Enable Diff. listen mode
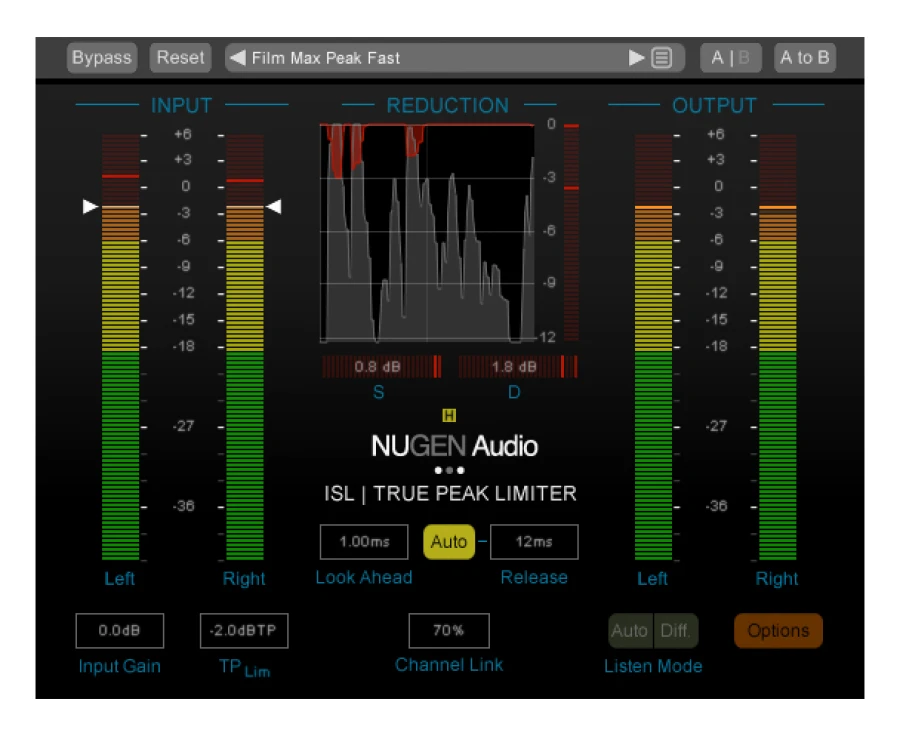Image resolution: width=900 pixels, height=736 pixels. (676, 631)
